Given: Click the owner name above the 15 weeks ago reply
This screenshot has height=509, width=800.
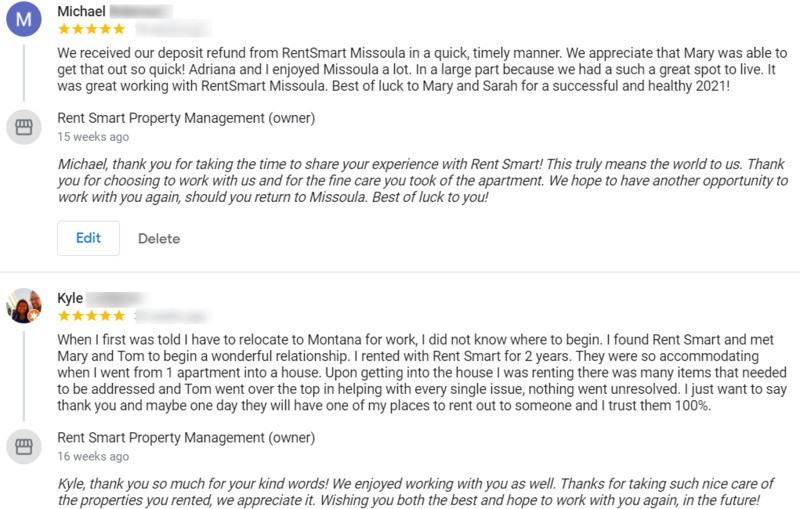Looking at the screenshot, I should point(186,118).
